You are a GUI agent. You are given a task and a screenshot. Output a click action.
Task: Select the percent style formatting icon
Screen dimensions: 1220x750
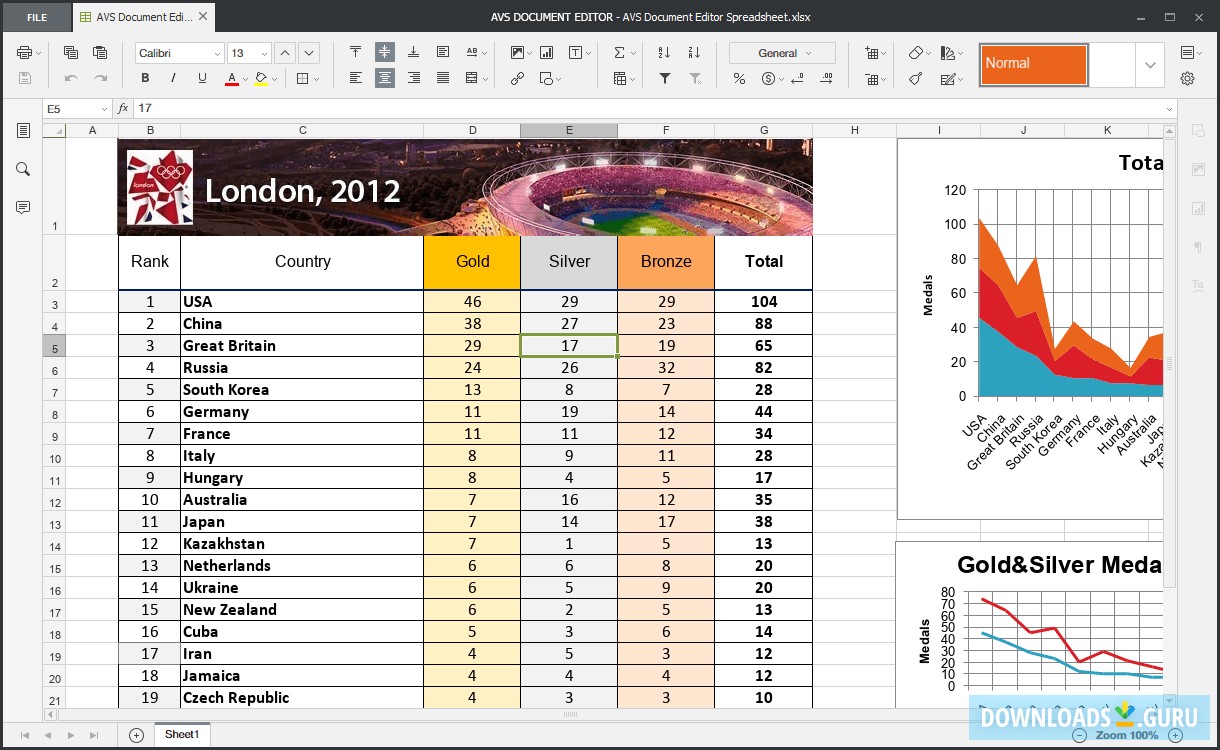[739, 78]
